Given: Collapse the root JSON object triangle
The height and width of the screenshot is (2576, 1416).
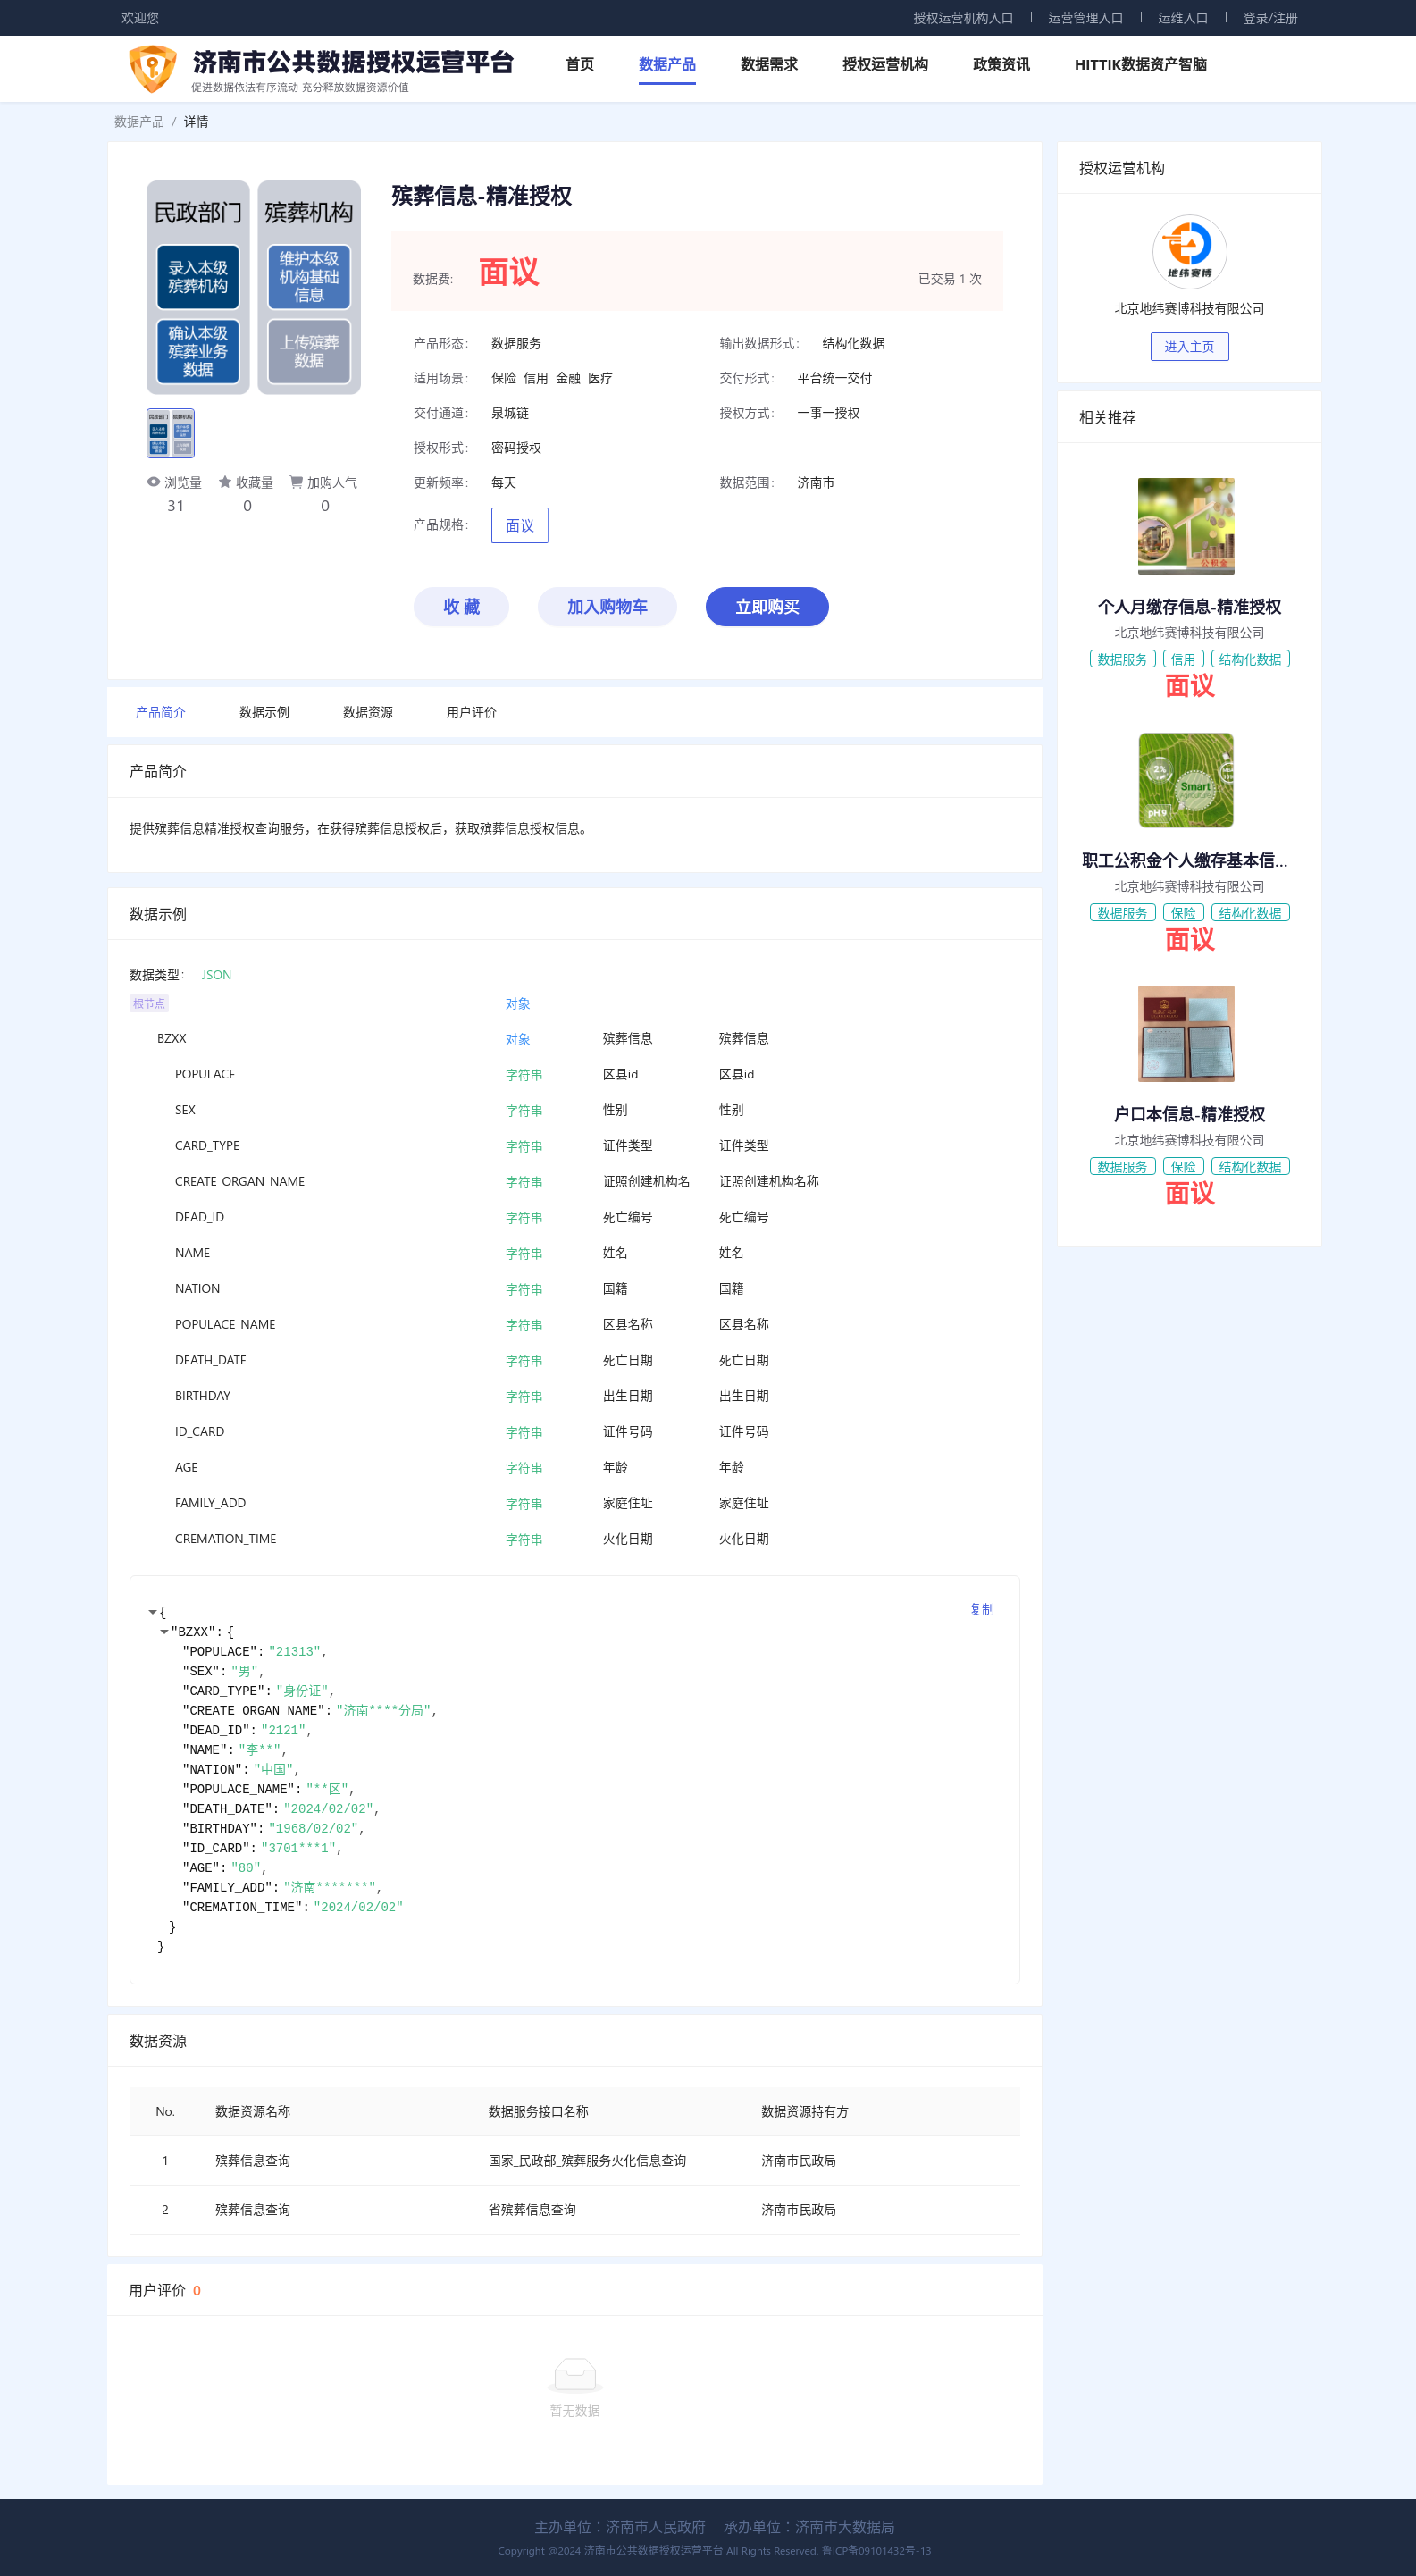Looking at the screenshot, I should coord(152,1612).
